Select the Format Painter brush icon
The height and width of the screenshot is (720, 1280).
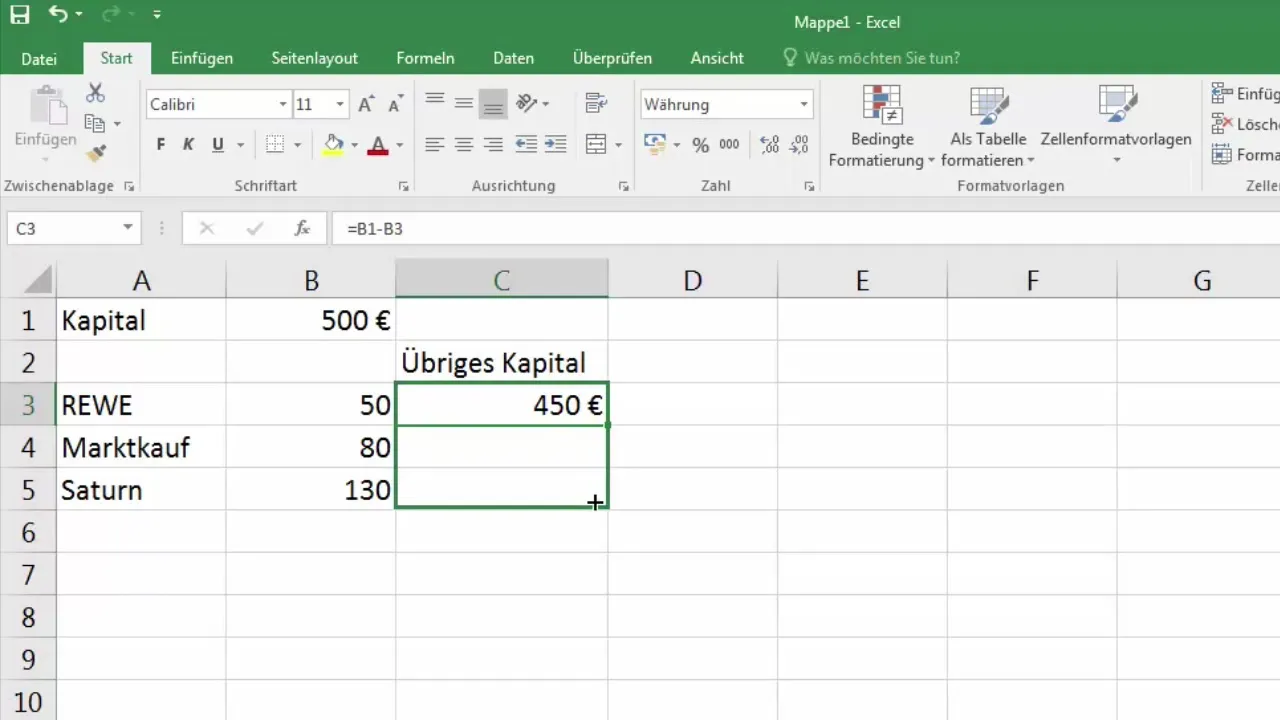(x=96, y=153)
